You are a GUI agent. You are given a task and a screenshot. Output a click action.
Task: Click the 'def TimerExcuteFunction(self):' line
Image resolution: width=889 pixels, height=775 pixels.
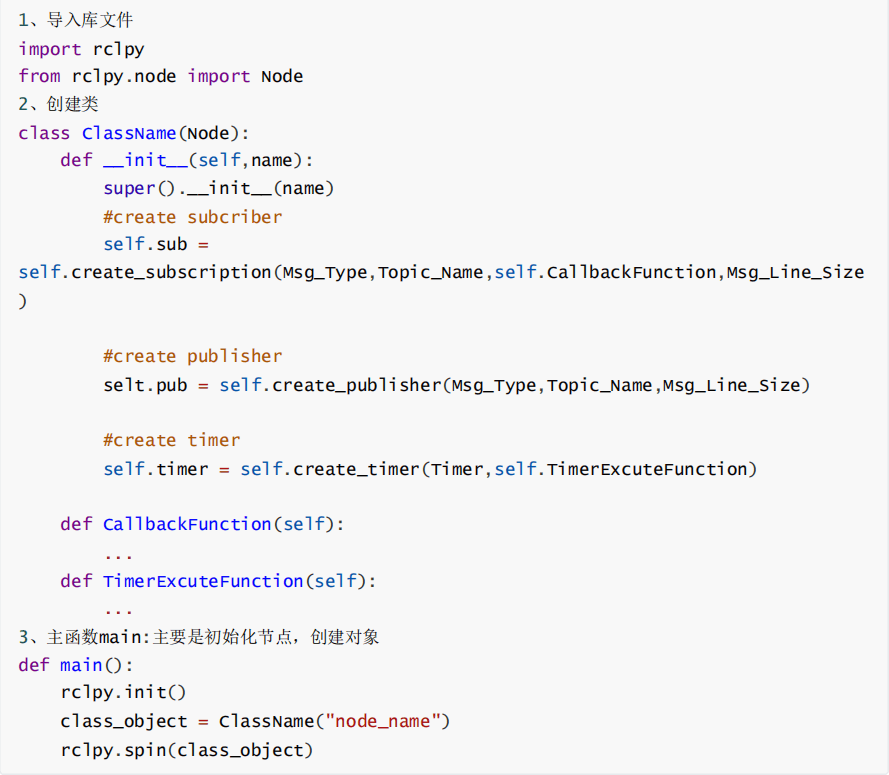click(x=218, y=581)
